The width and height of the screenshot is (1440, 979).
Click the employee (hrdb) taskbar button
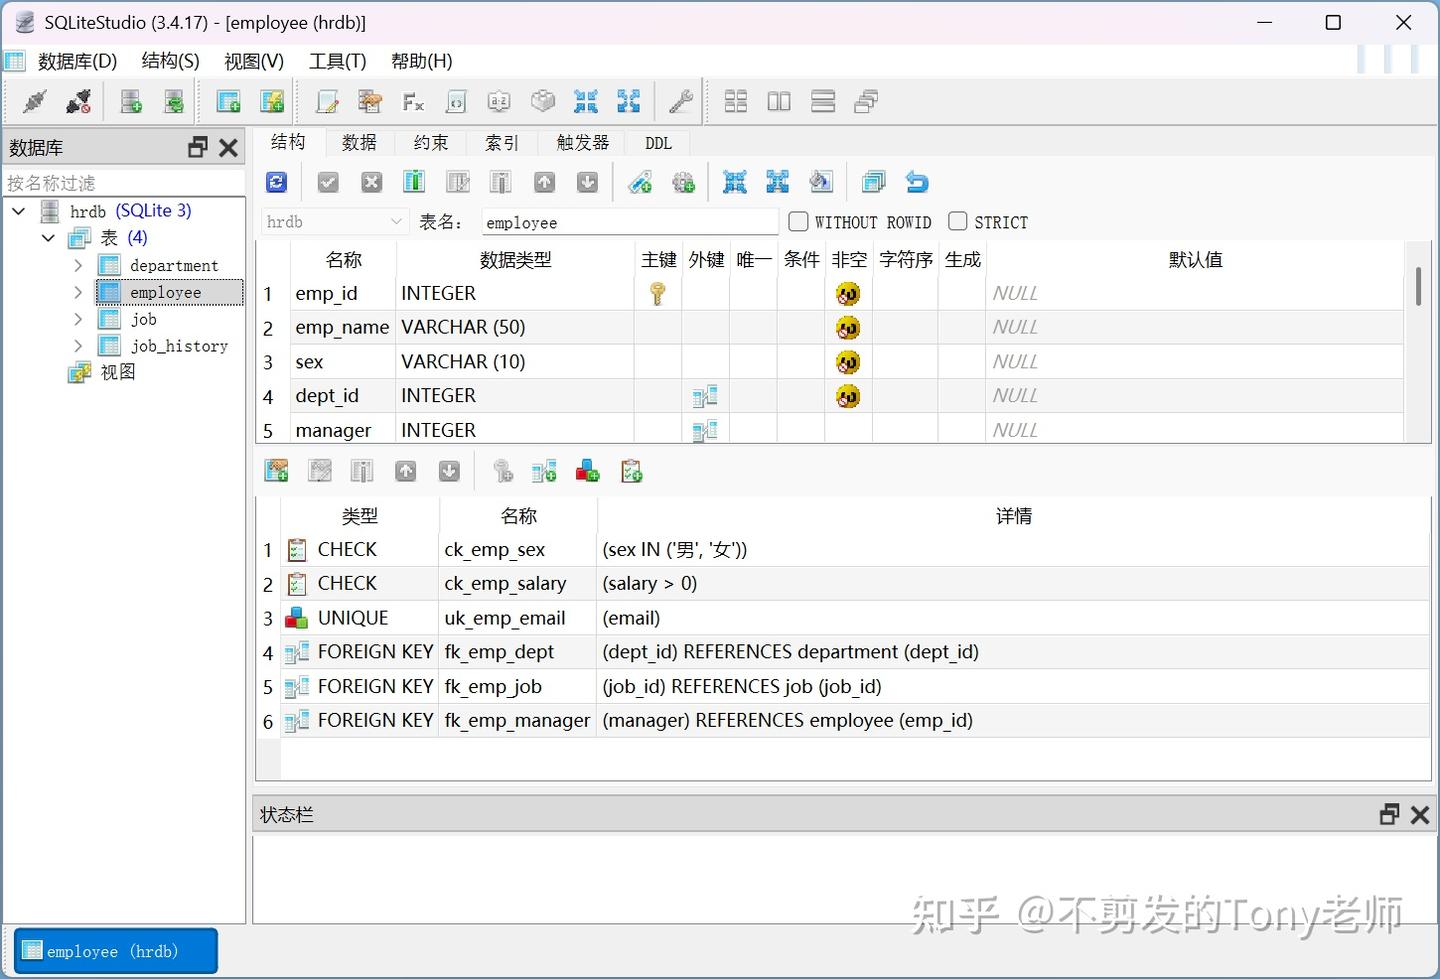[x=115, y=950]
